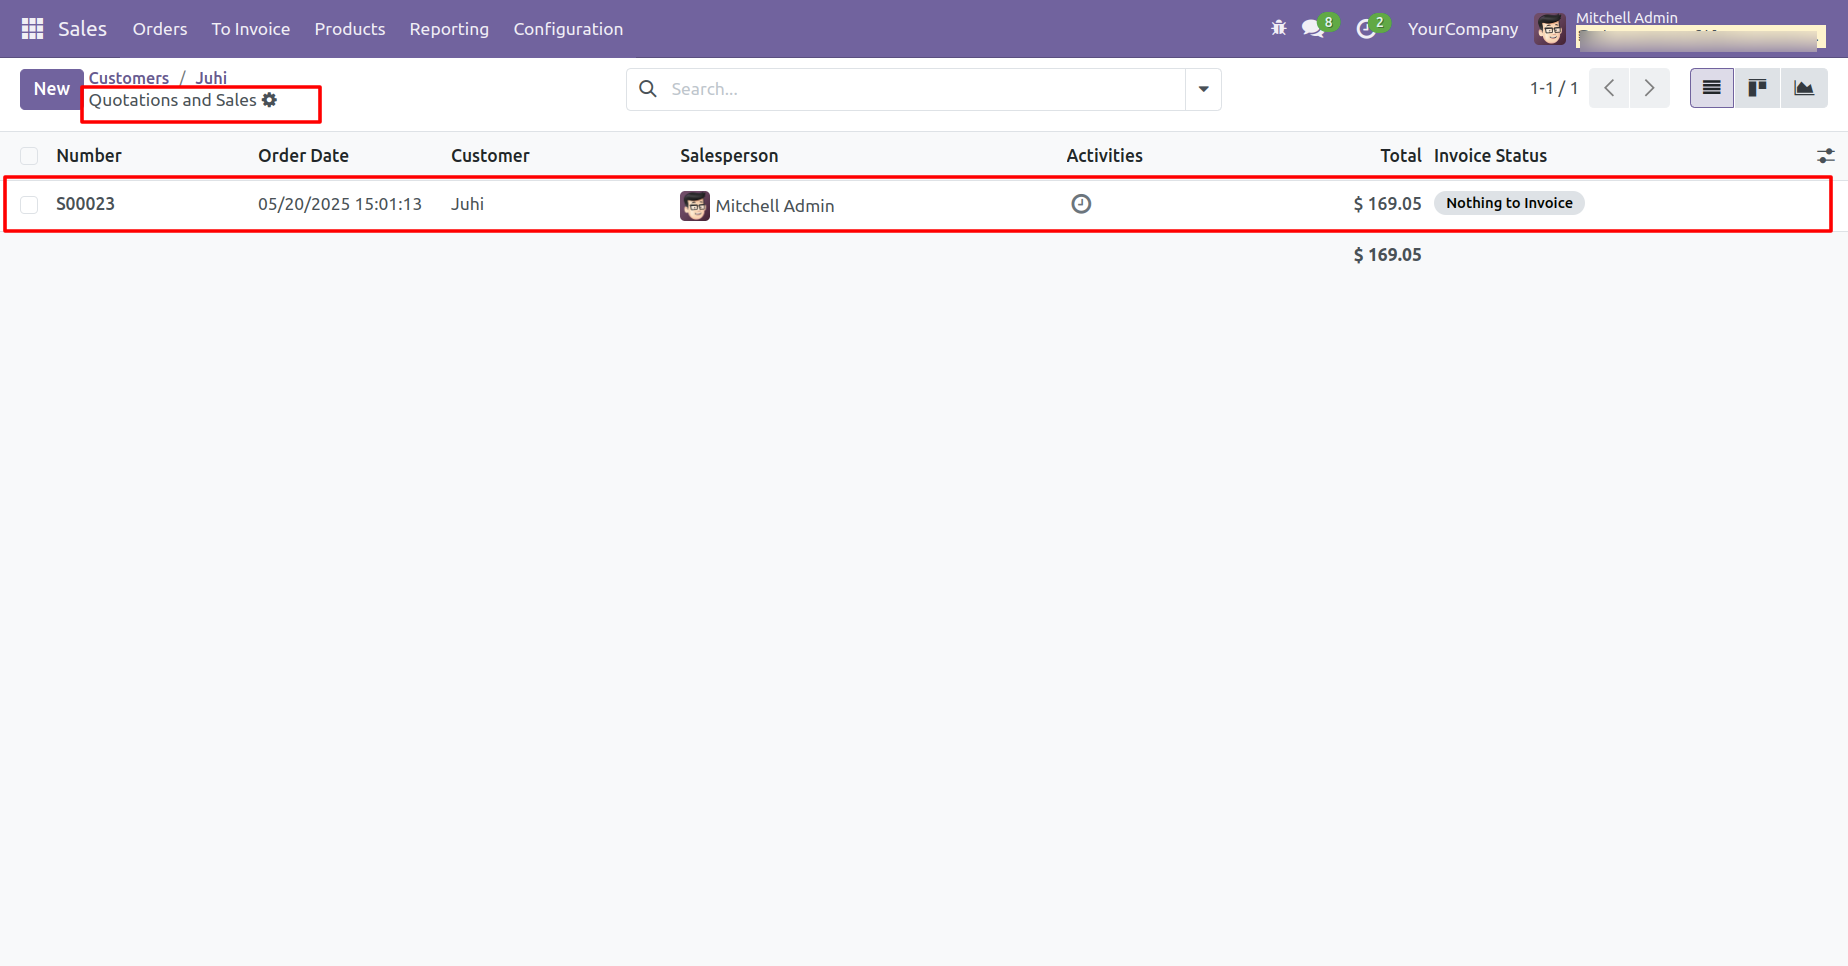
Task: Switch to kanban view
Action: (x=1757, y=88)
